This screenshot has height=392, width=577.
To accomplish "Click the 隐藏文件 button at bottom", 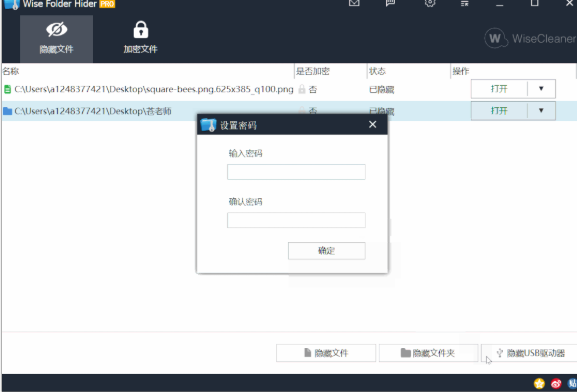I will (326, 353).
